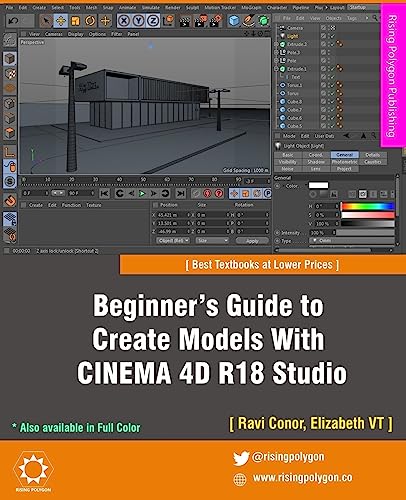Click the Undo arrow icon
Image resolution: width=406 pixels, height=500 pixels.
[x=13, y=21]
